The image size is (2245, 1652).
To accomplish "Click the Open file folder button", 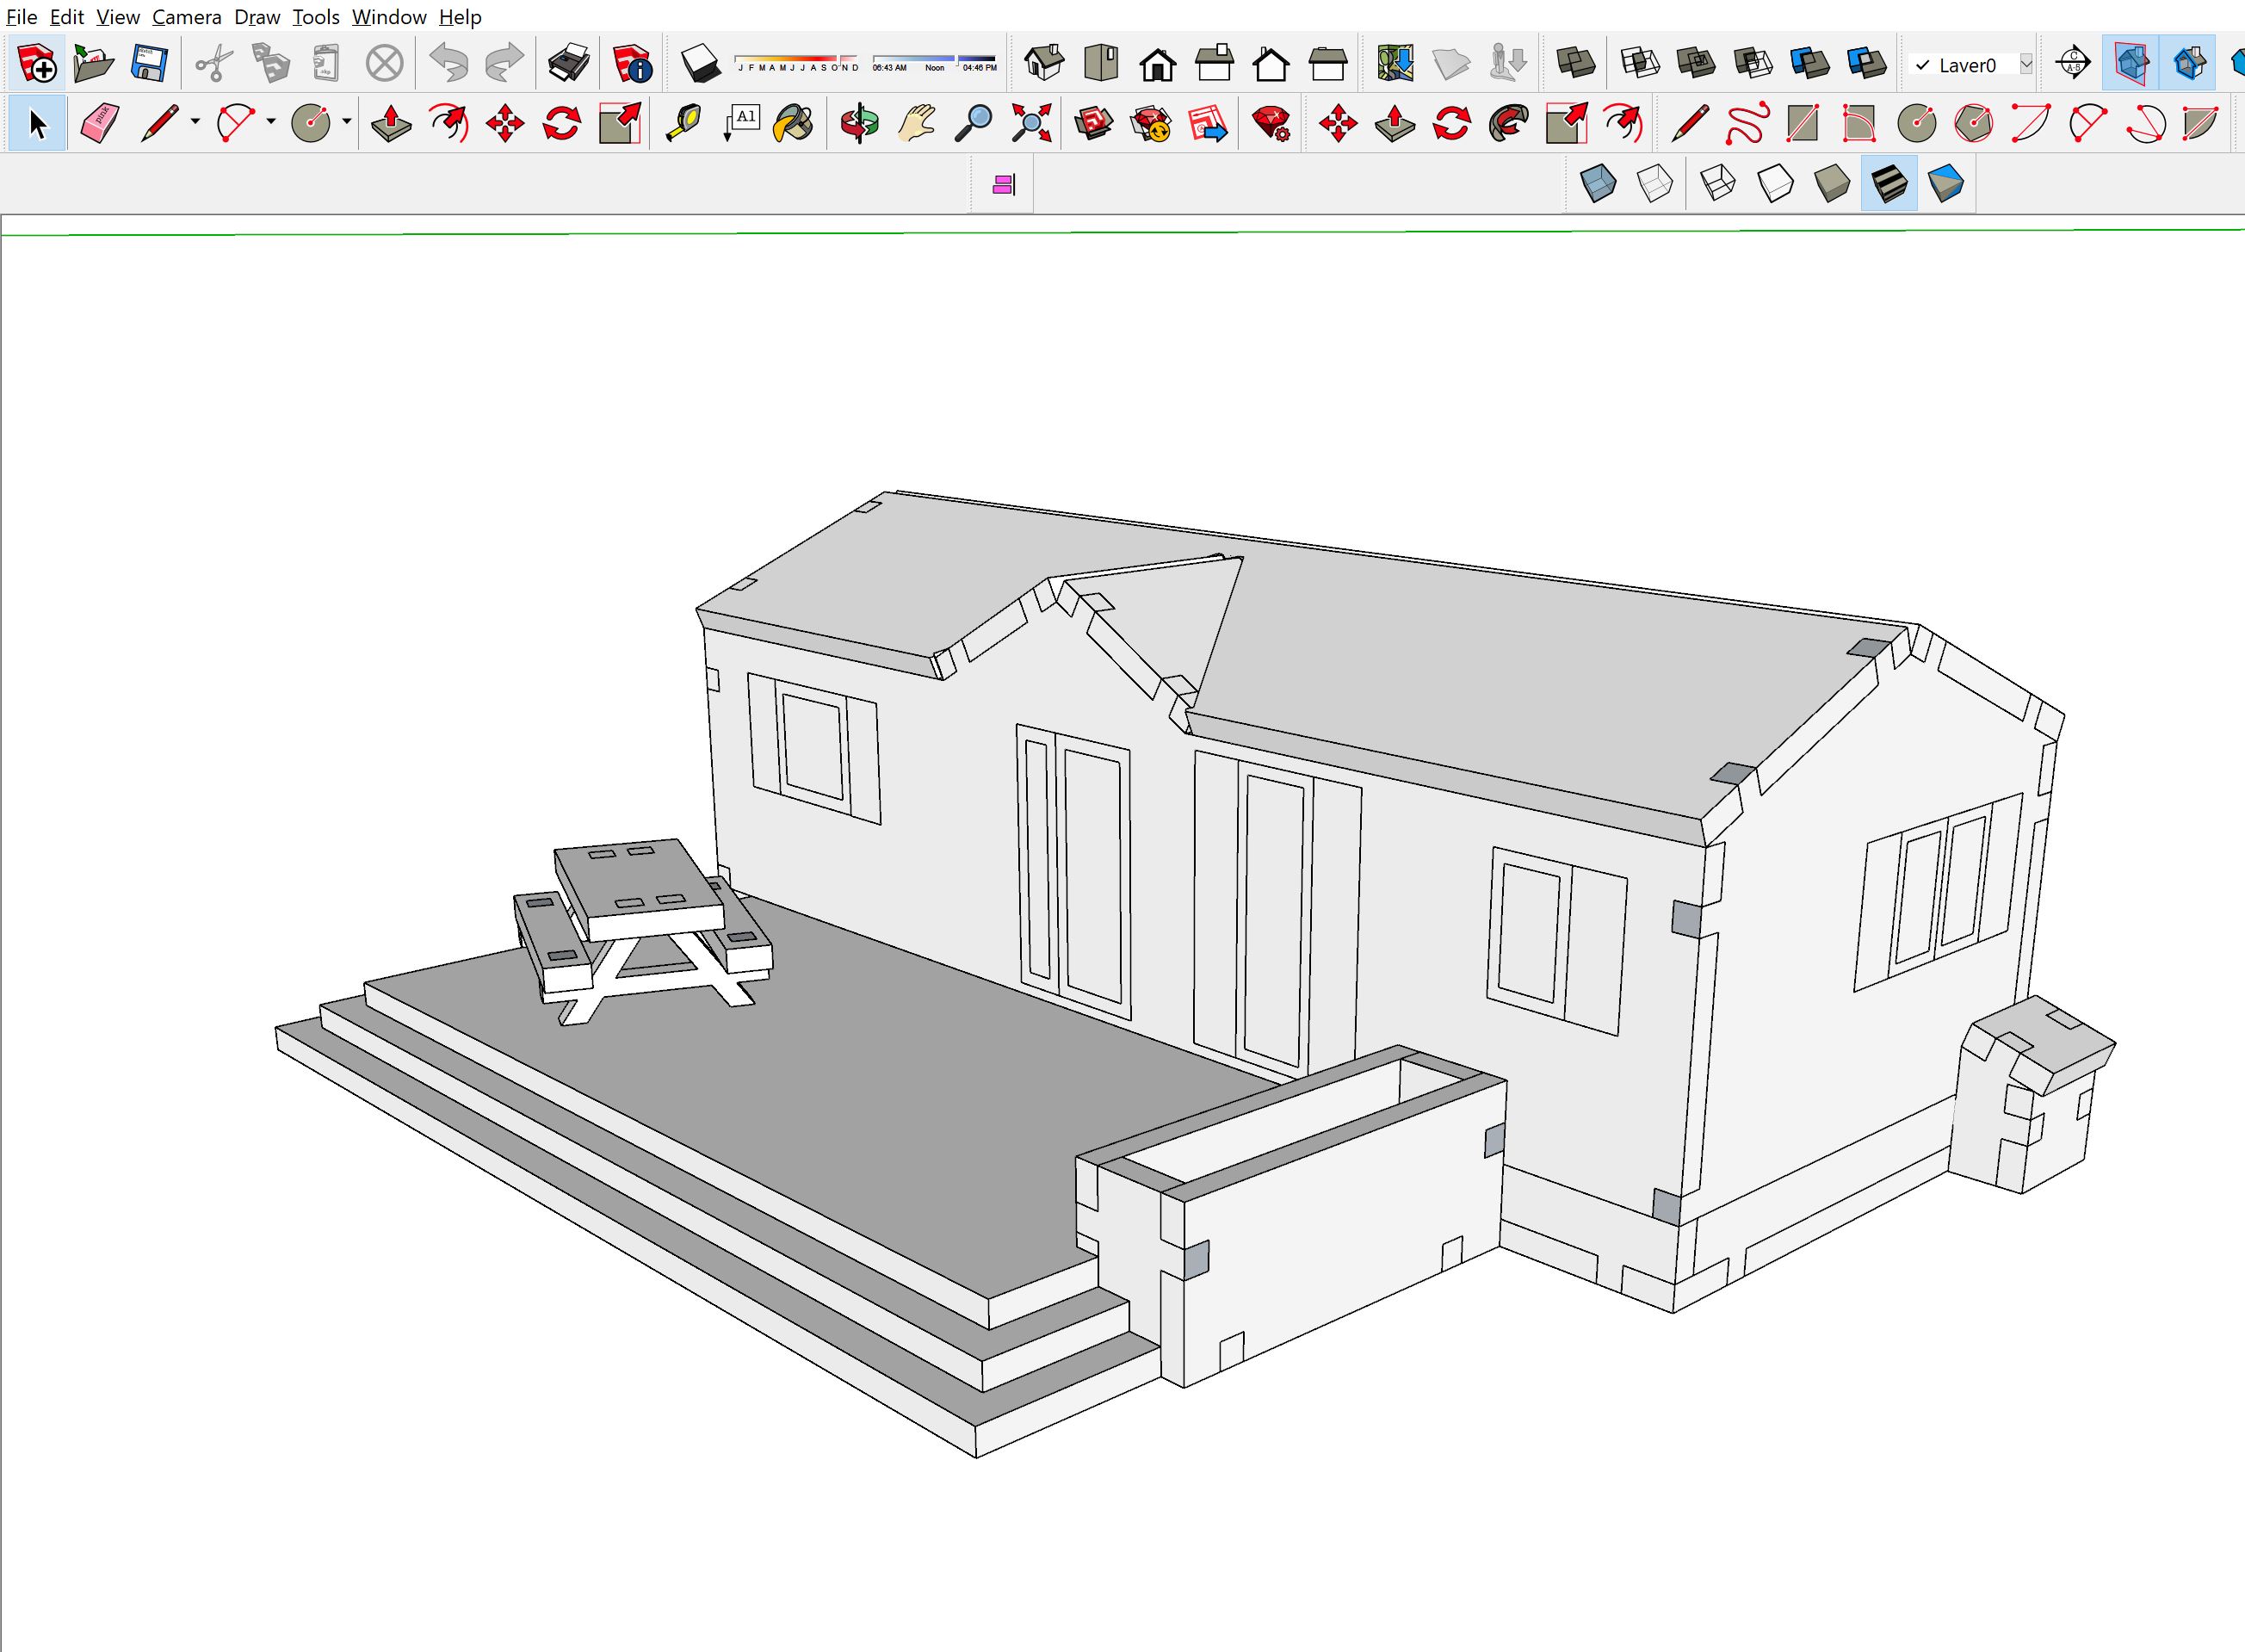I will [93, 63].
